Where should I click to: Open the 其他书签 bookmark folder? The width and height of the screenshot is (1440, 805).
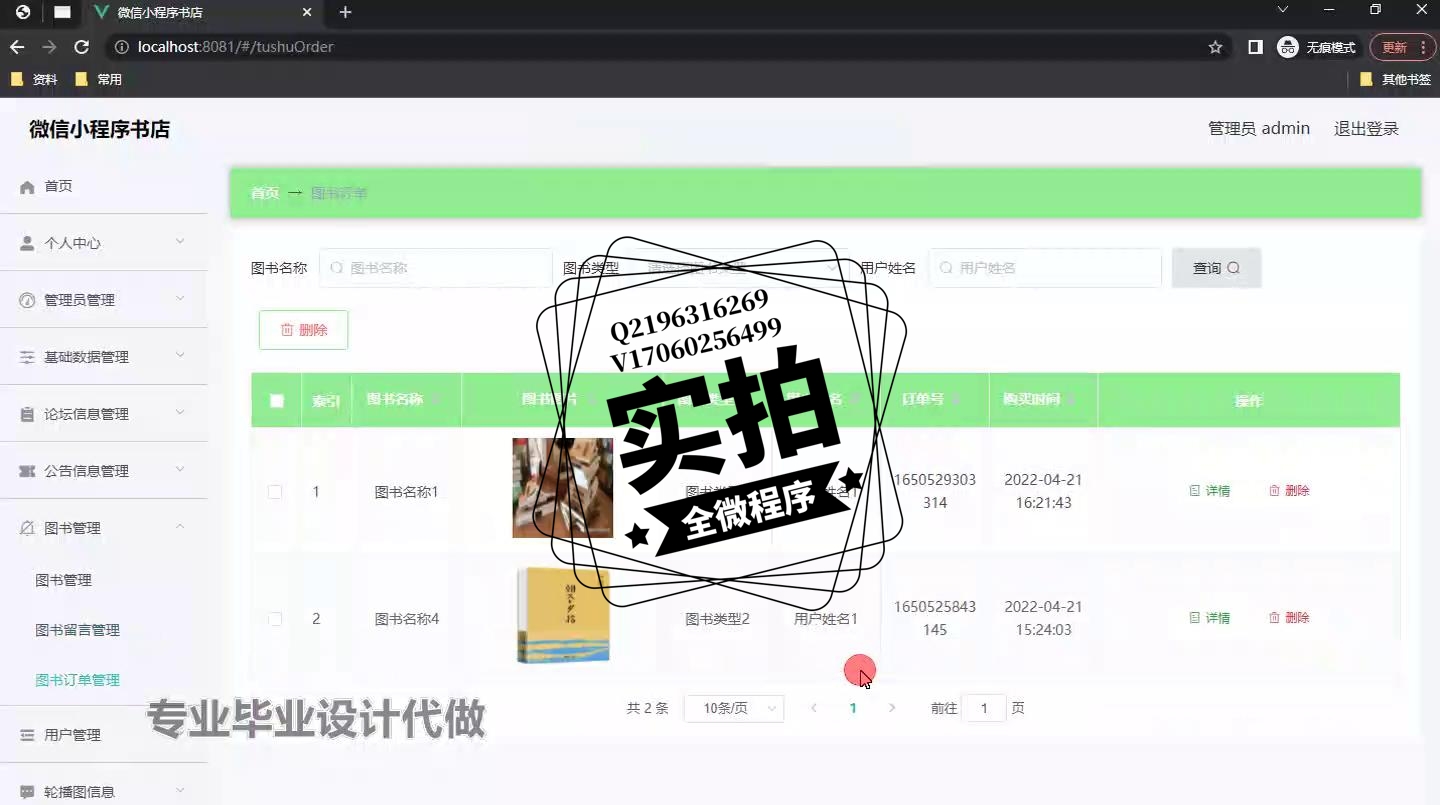pos(1395,79)
